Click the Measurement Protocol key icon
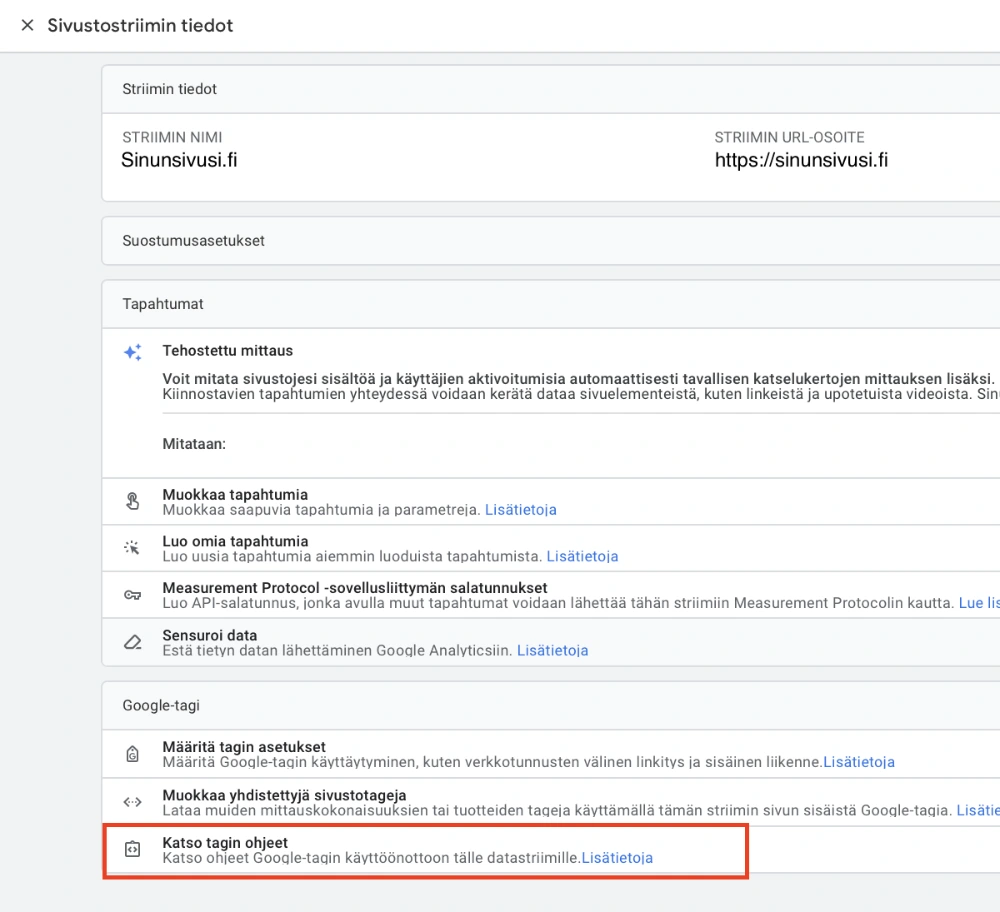 133,595
